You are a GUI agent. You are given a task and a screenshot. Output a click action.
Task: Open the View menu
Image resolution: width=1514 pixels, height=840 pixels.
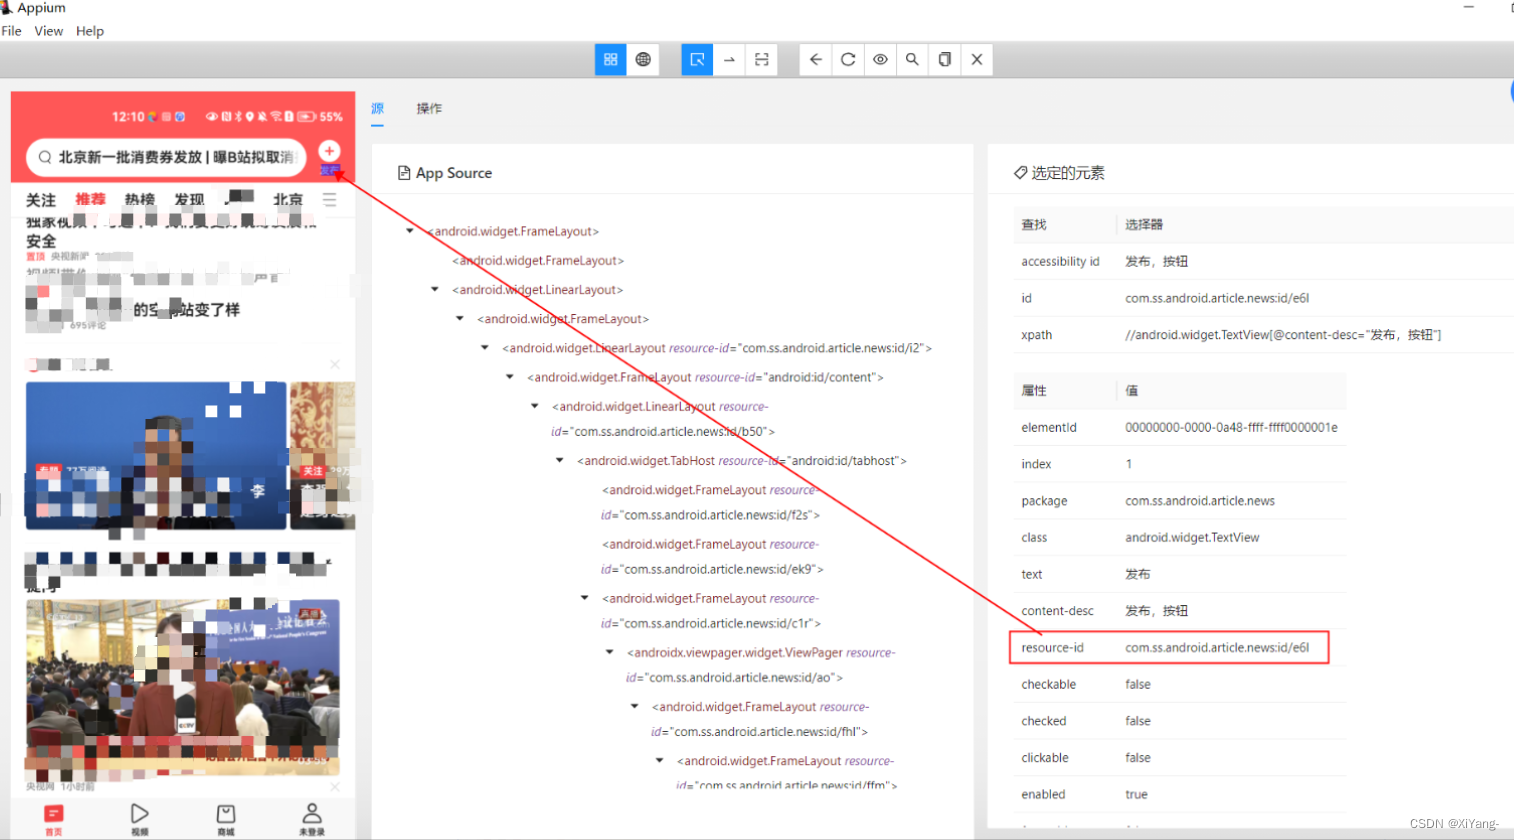click(x=48, y=31)
